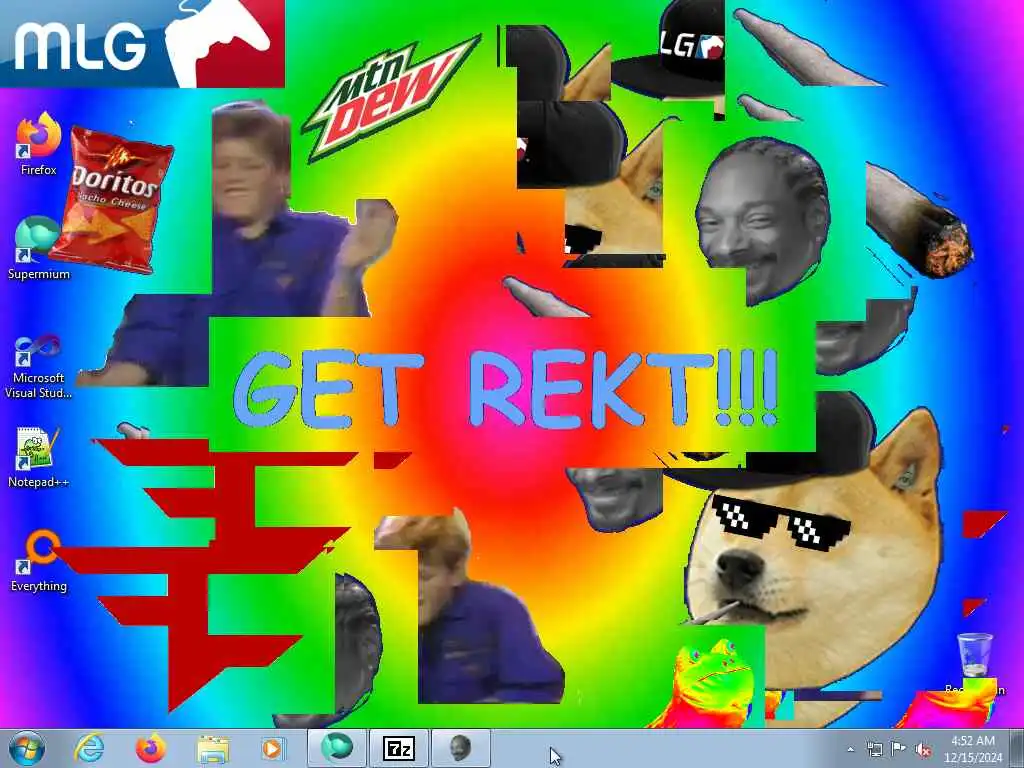This screenshot has height=768, width=1024.
Task: Click the muted volume tray icon
Action: coord(923,750)
